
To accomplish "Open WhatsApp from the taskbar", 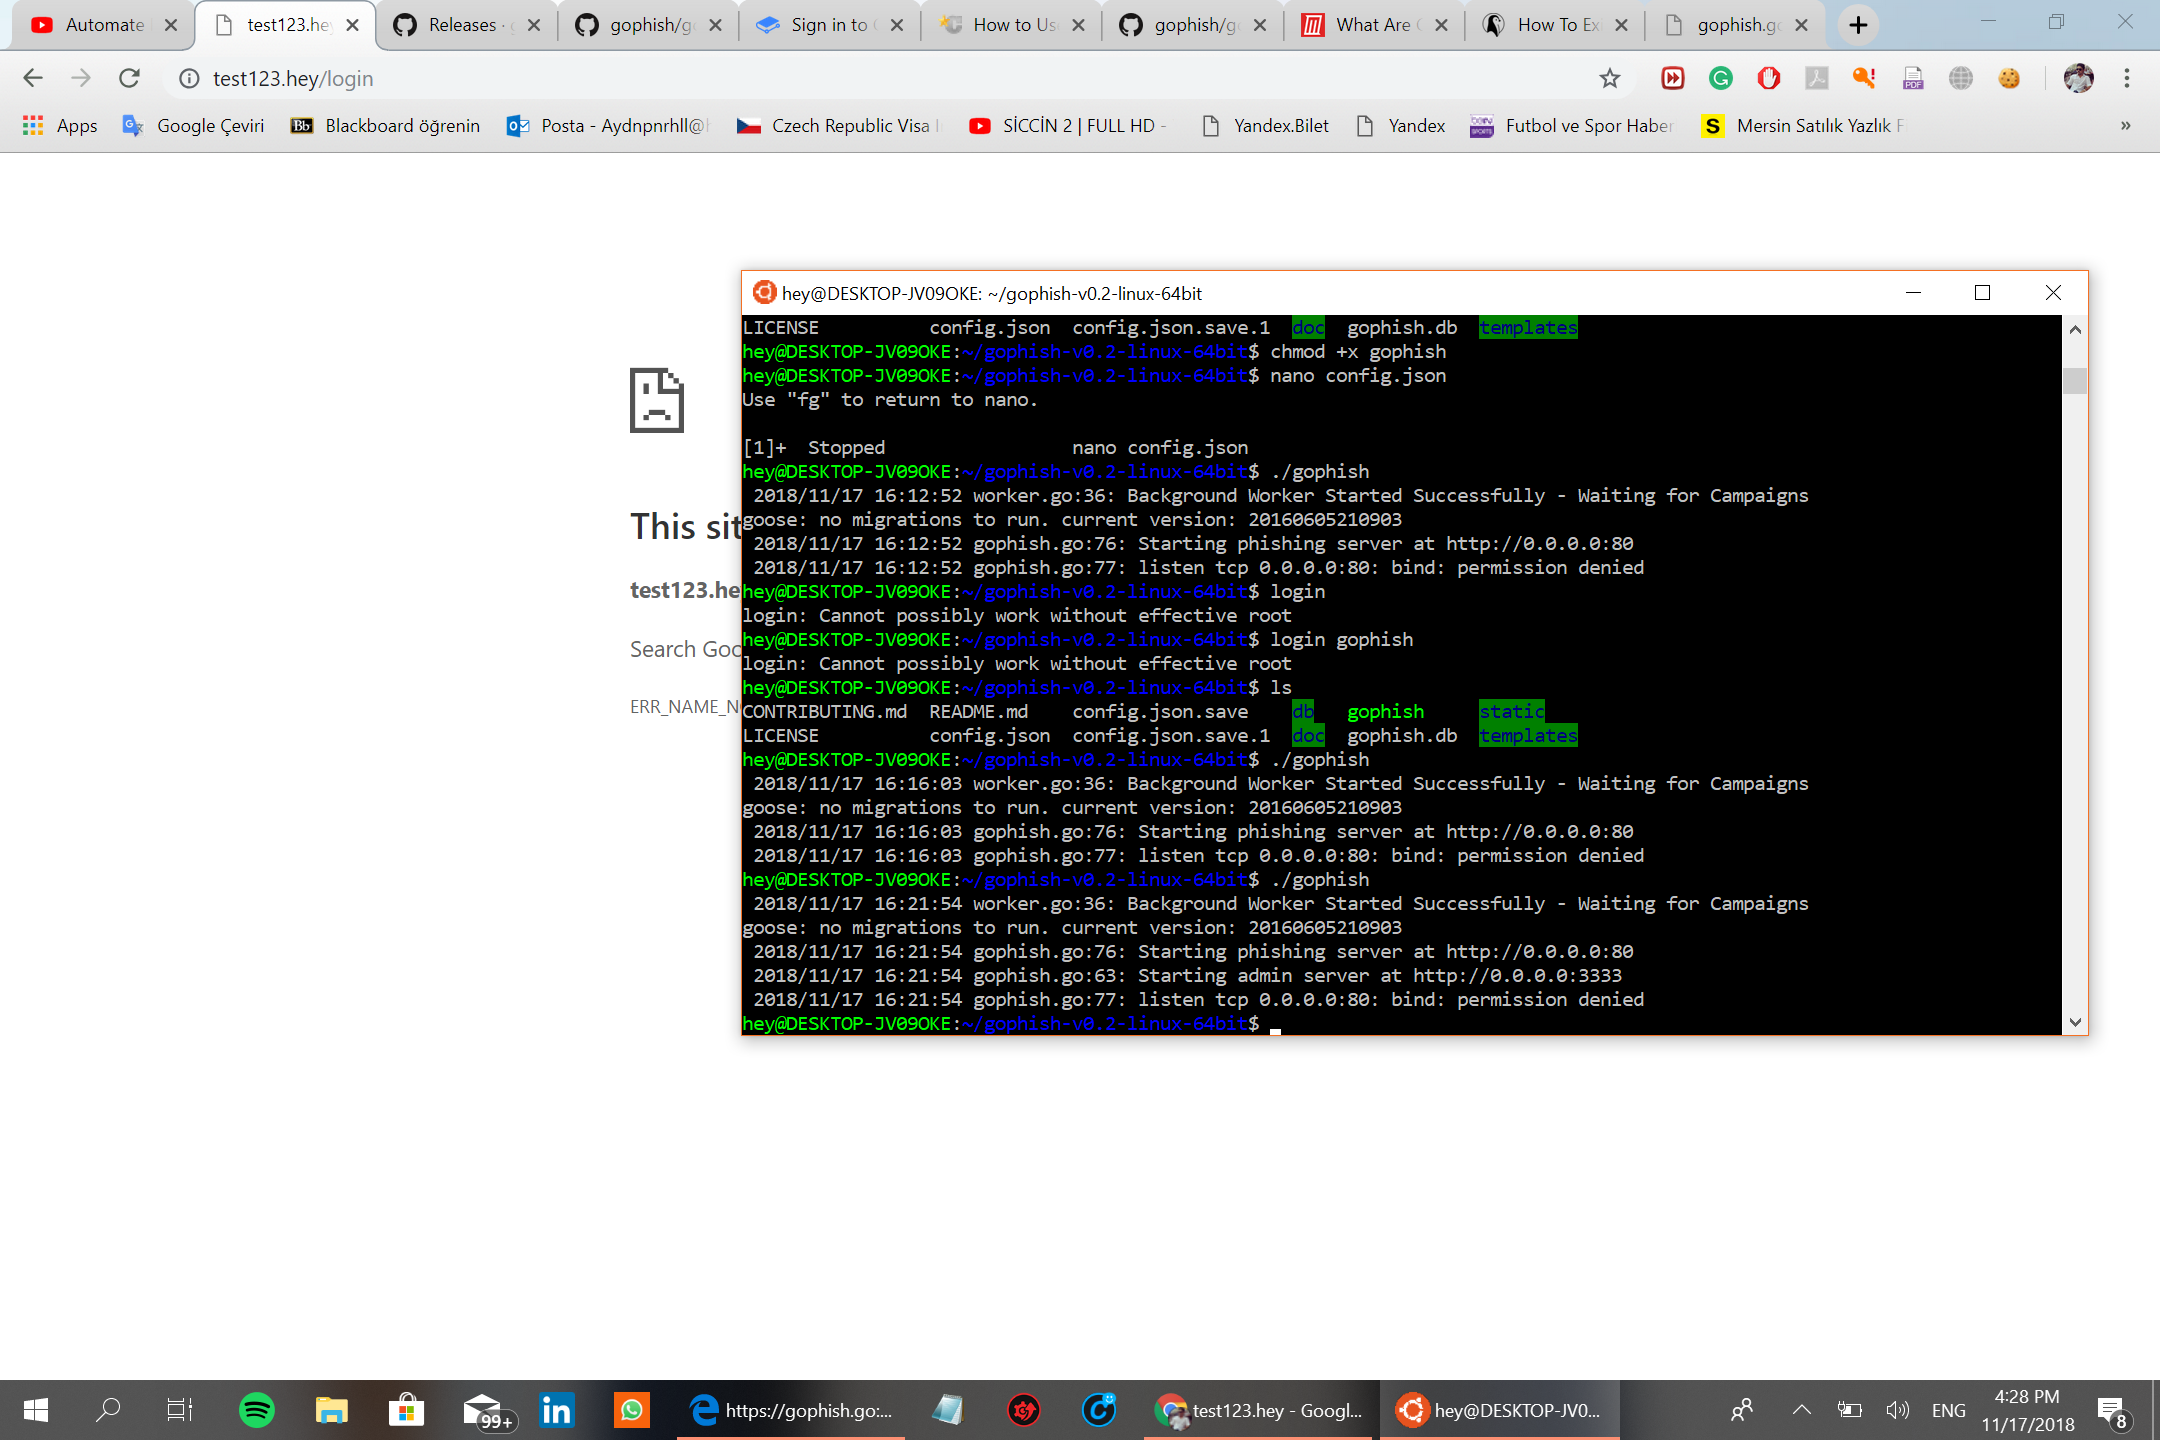I will tap(632, 1410).
